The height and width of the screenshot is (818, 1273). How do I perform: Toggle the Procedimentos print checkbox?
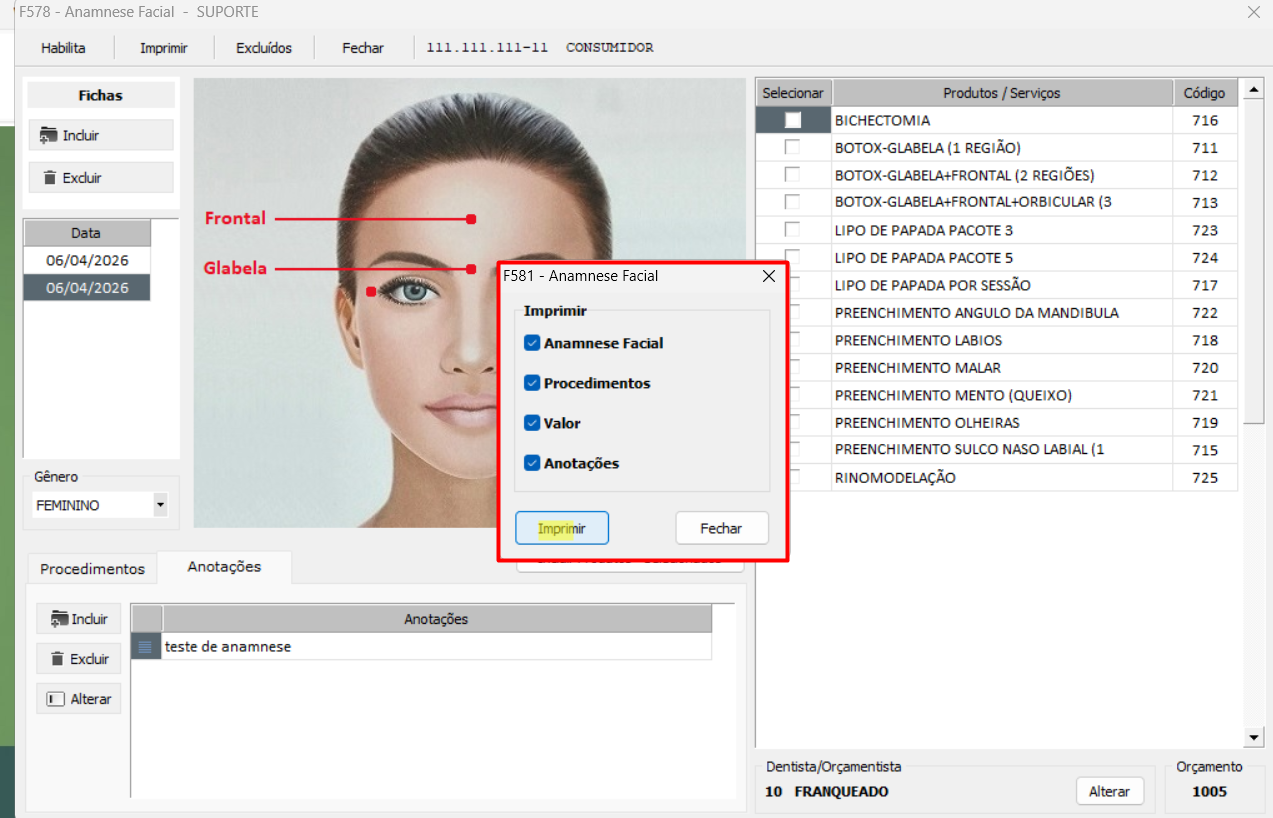[532, 383]
